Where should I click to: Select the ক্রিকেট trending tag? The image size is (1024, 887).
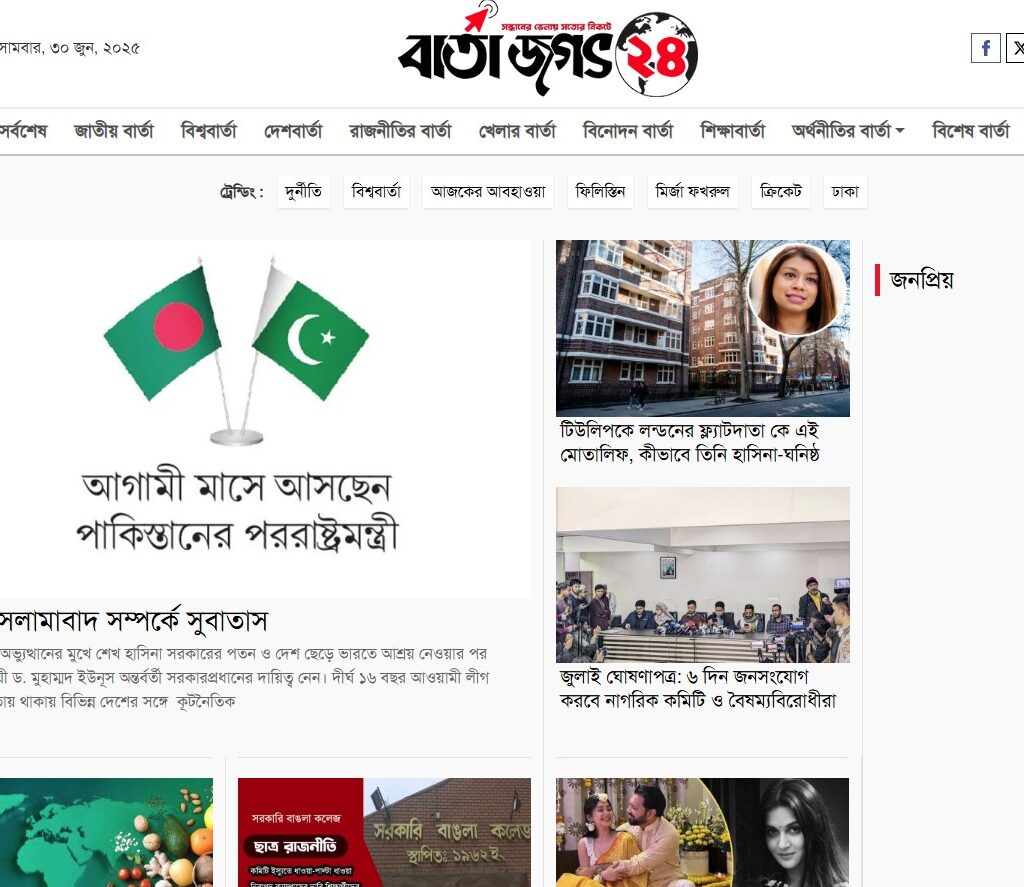pos(781,191)
